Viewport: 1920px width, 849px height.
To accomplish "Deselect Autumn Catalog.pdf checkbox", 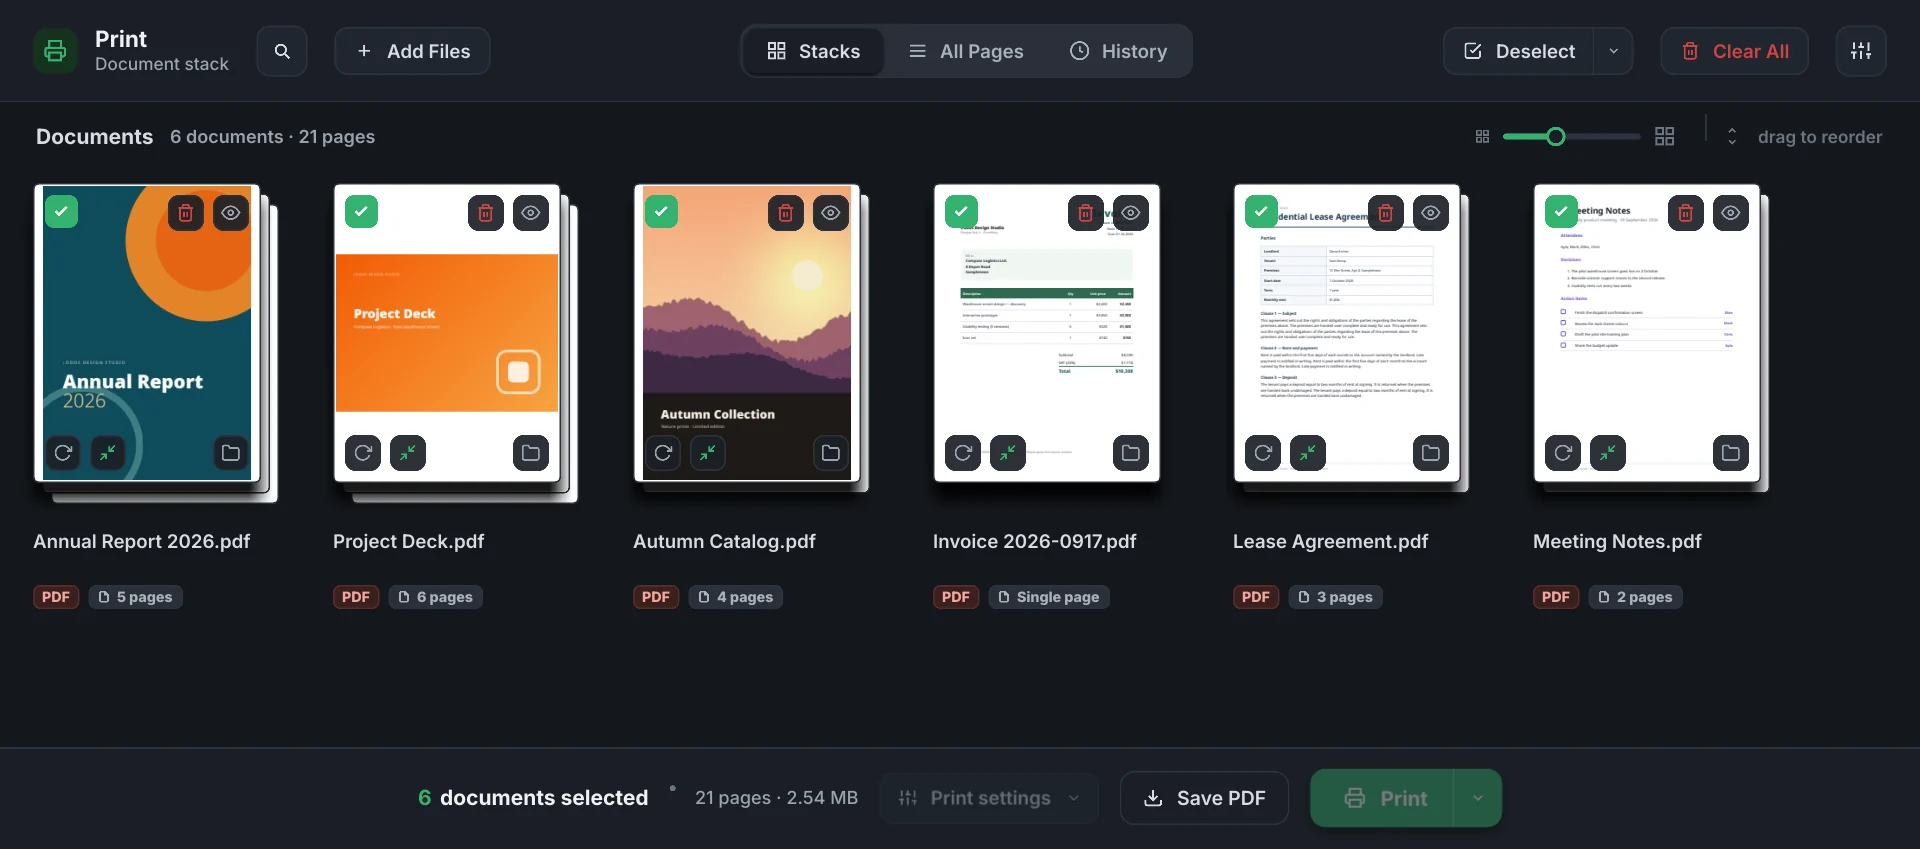I will (x=662, y=212).
